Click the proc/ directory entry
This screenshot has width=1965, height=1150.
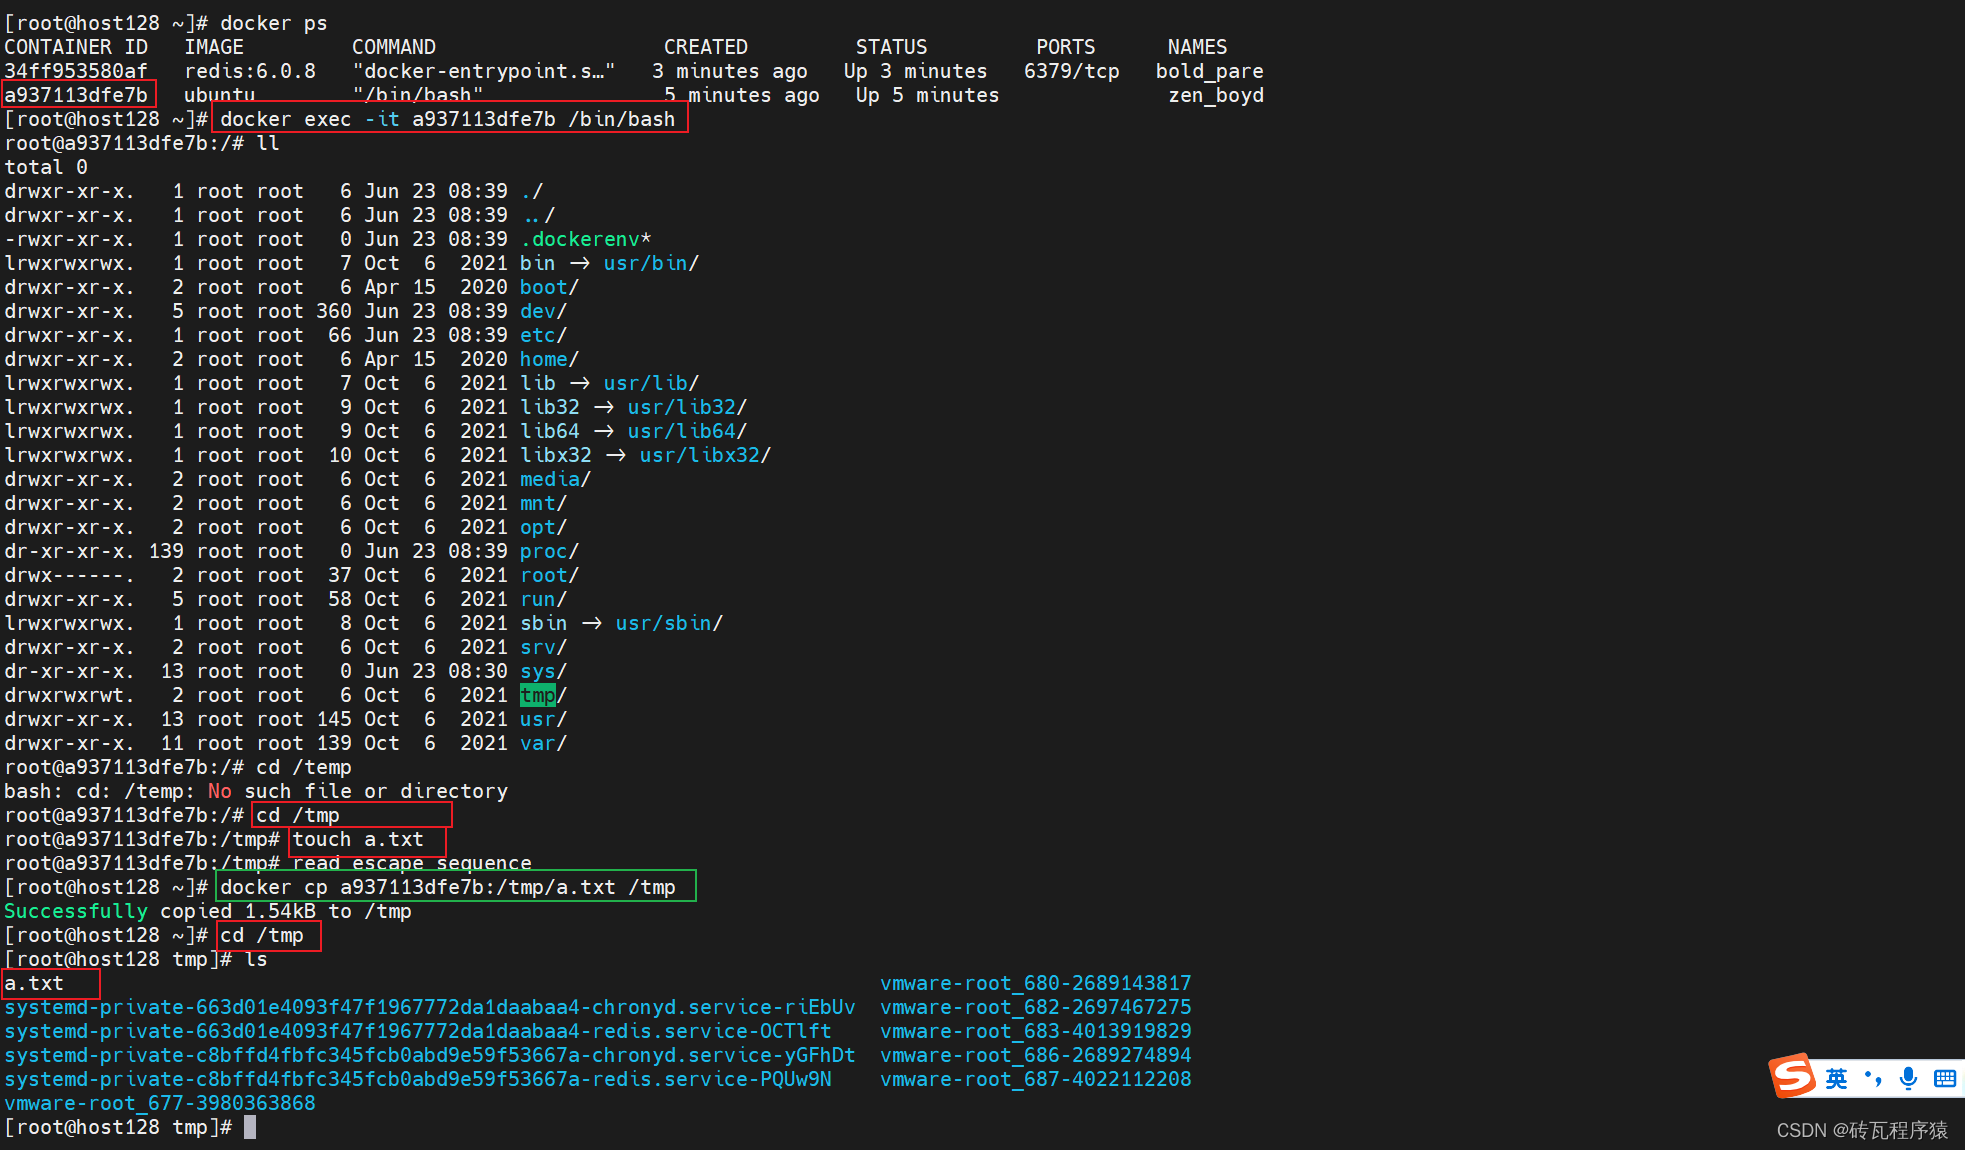(549, 551)
